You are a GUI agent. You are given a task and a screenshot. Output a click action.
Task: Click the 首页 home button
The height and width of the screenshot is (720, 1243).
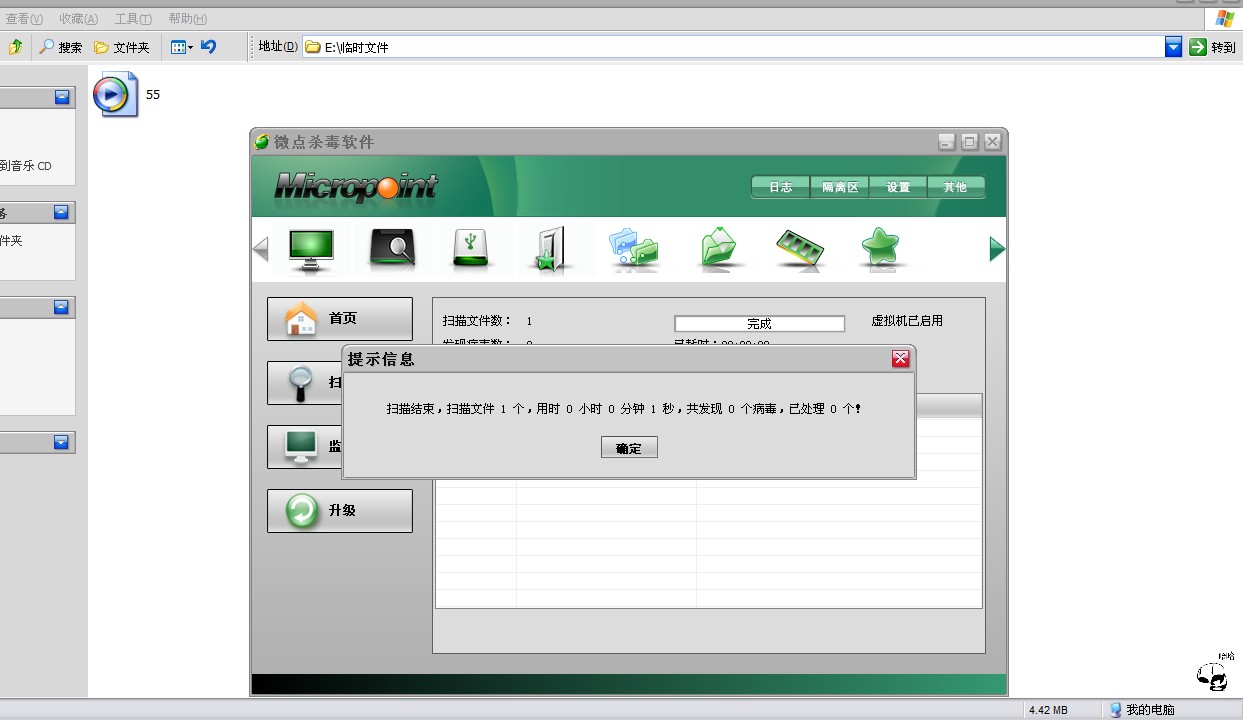click(x=340, y=319)
